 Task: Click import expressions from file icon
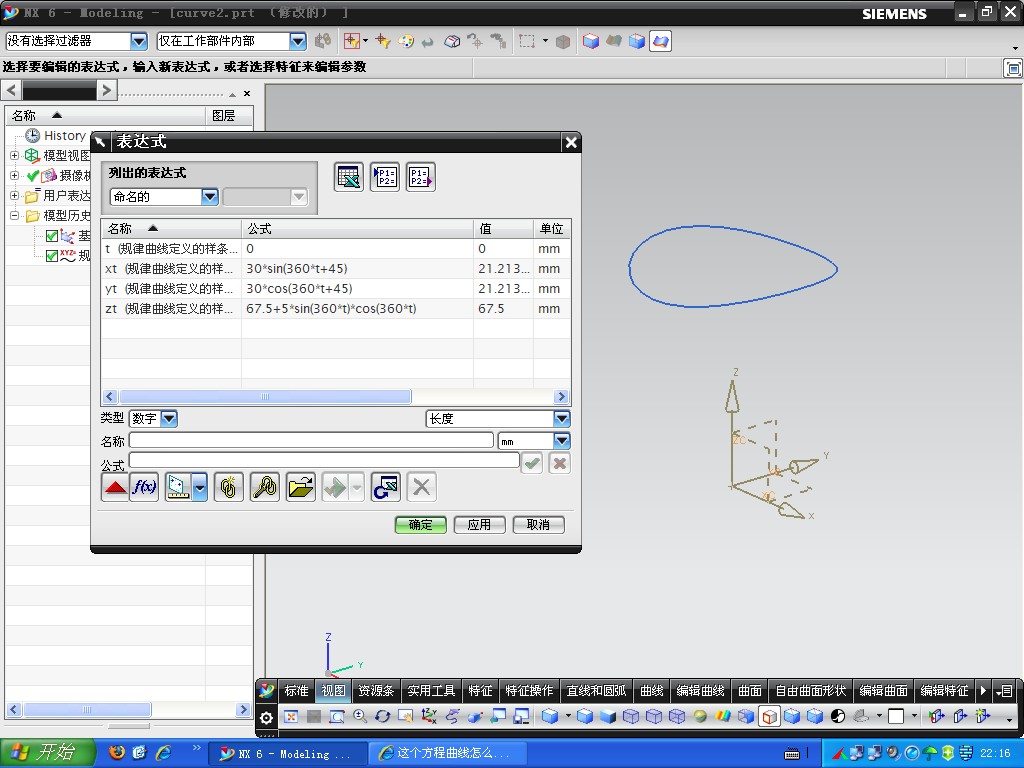[x=385, y=177]
